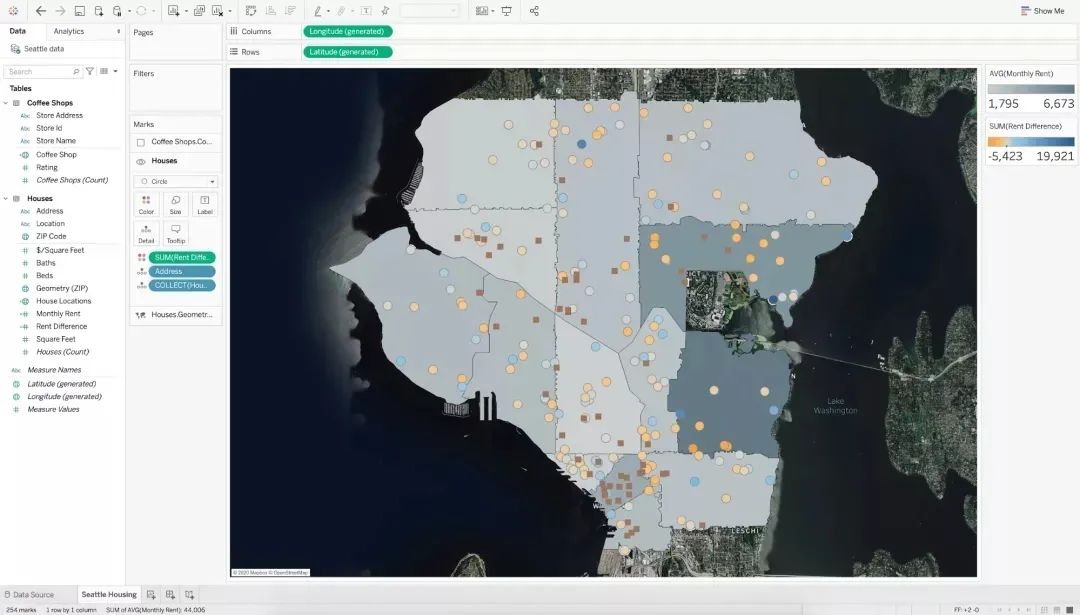Open the Size marks card
Viewport: 1080px width, 615px height.
pos(176,205)
